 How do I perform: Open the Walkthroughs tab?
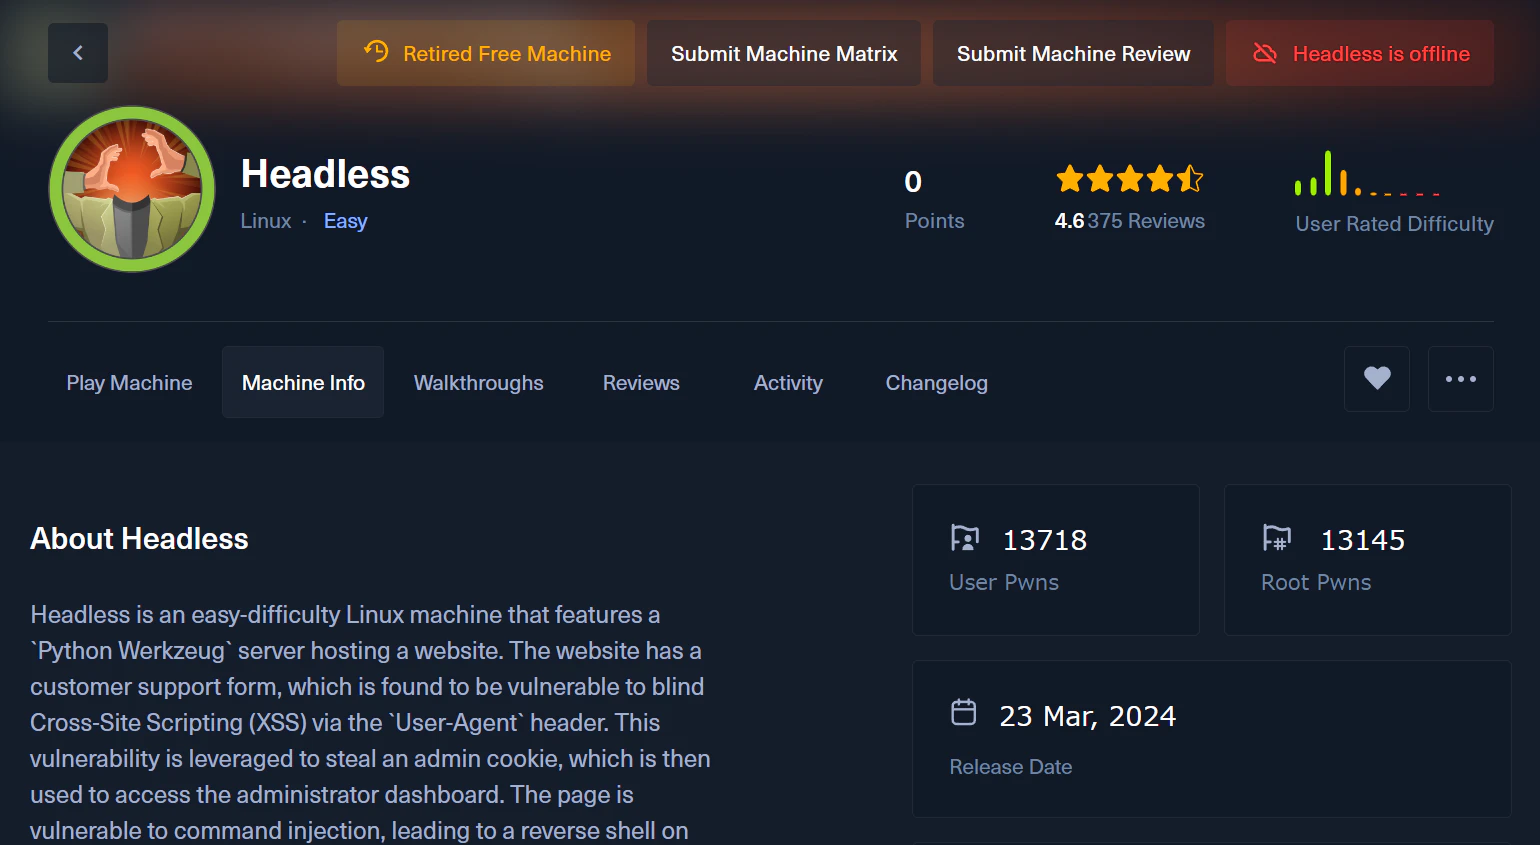(479, 383)
